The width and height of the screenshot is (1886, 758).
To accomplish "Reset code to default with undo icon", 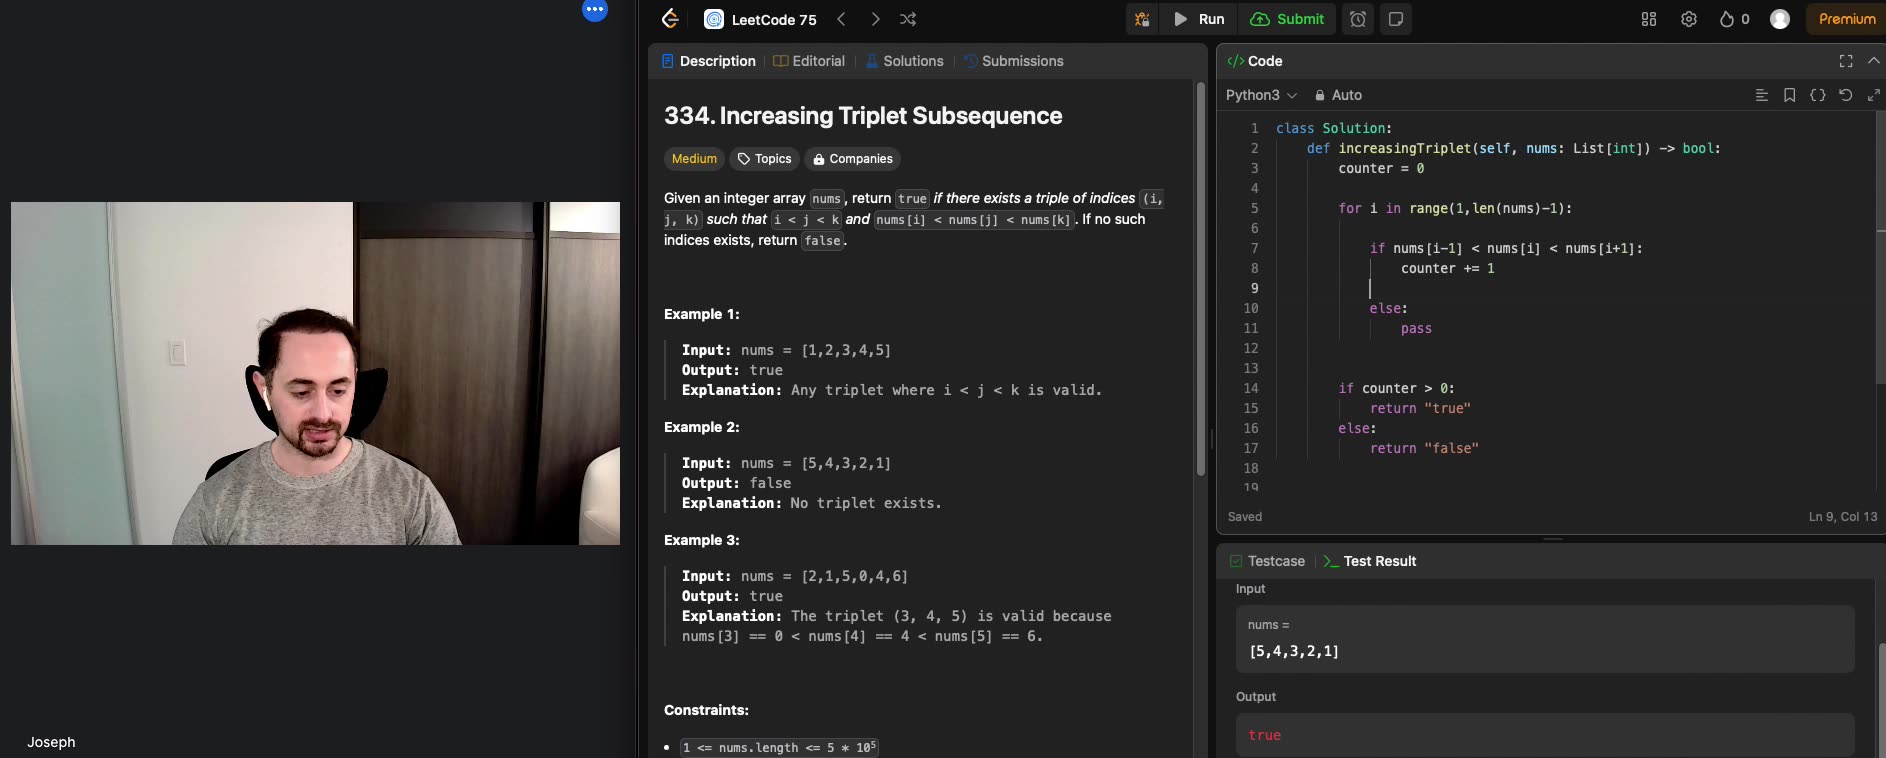I will [x=1846, y=95].
